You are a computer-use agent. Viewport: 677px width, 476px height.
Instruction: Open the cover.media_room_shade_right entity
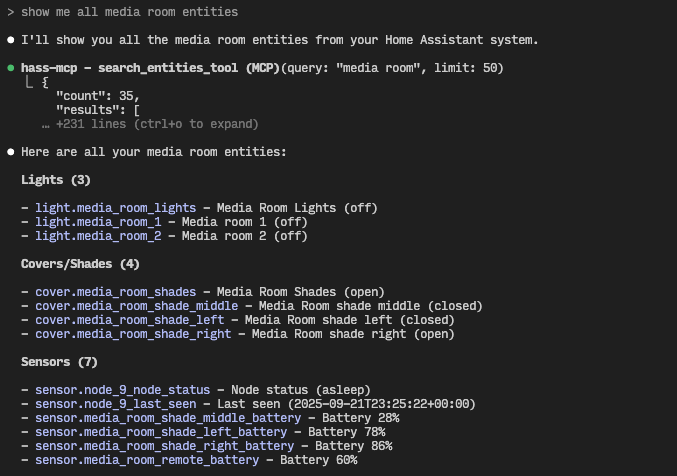tap(133, 334)
